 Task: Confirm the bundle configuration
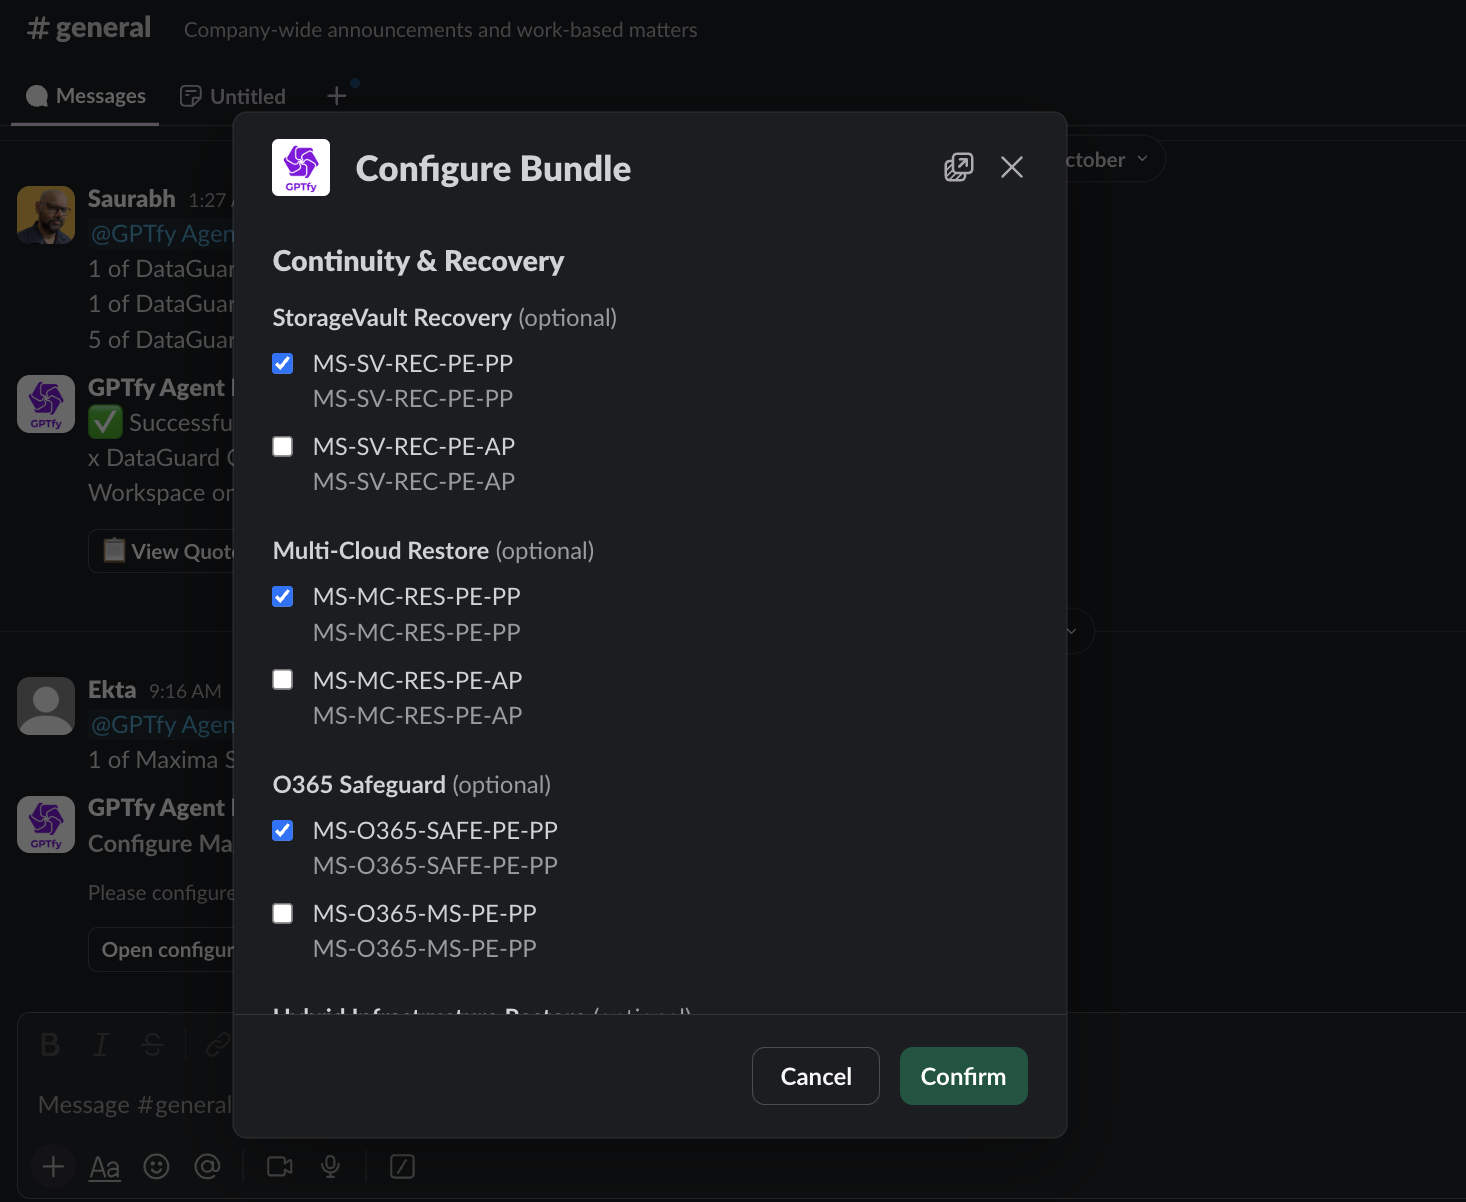tap(963, 1076)
